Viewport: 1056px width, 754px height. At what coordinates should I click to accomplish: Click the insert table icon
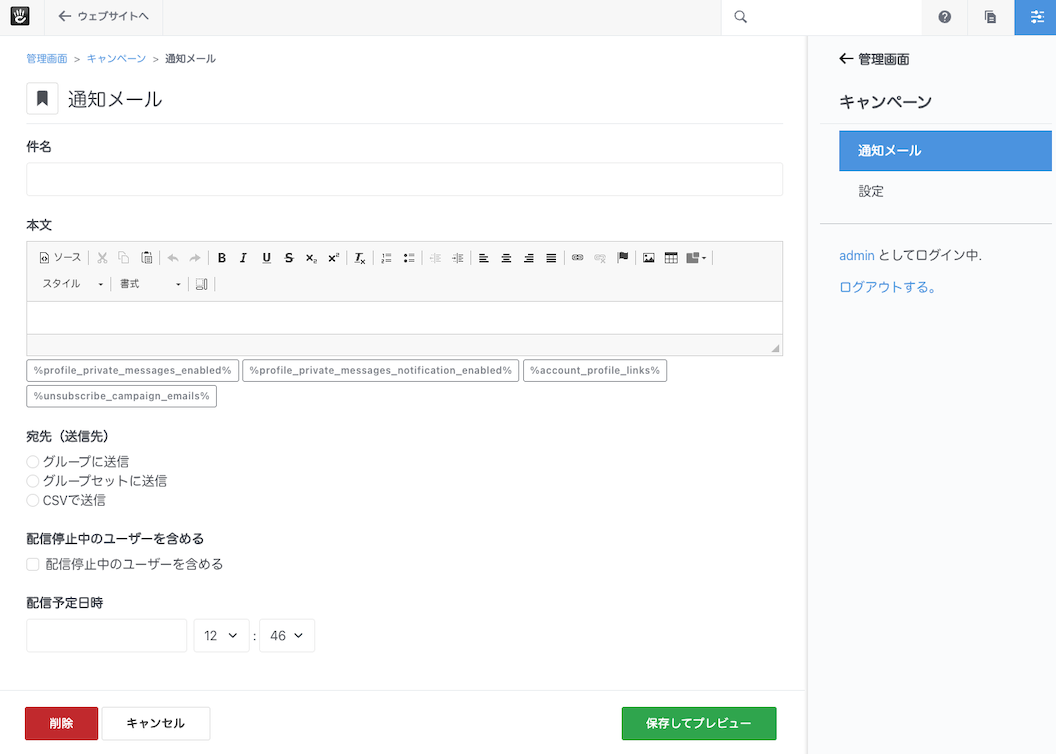671,258
